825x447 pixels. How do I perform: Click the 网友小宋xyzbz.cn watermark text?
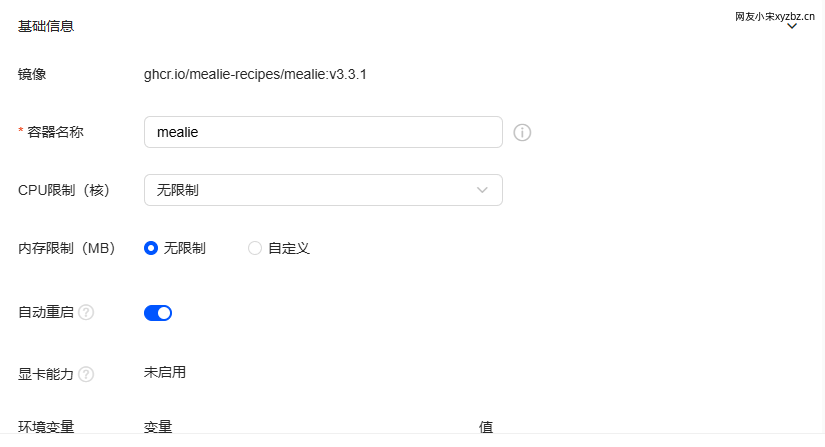(x=775, y=16)
